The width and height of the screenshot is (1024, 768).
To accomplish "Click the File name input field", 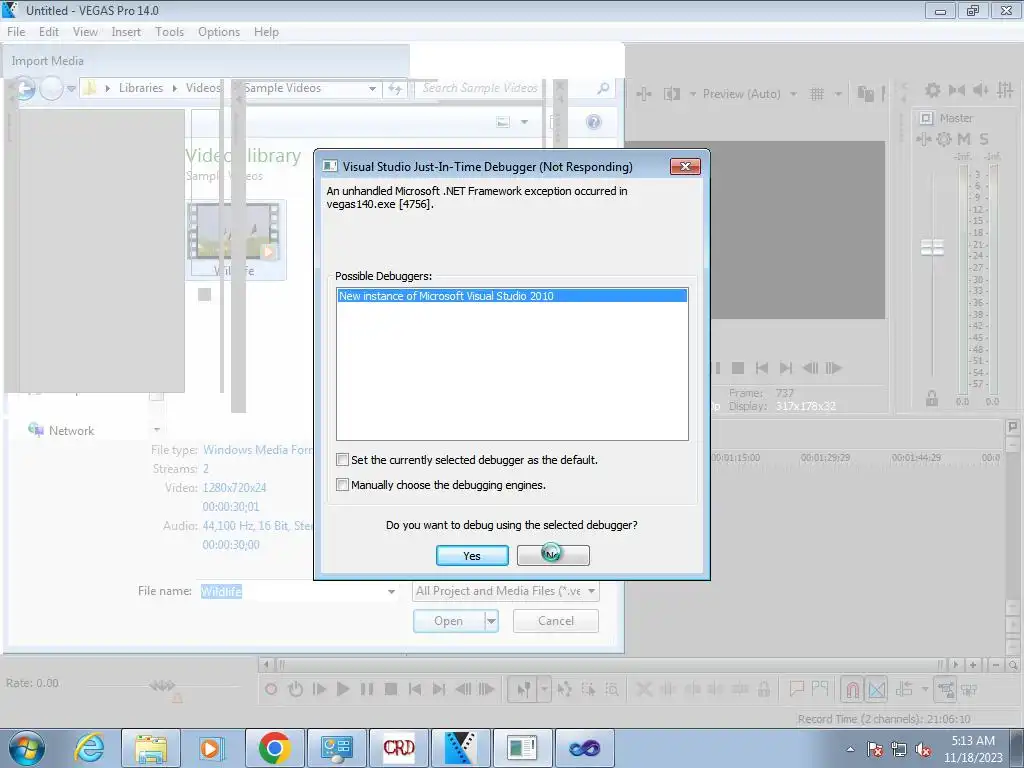I will point(292,591).
